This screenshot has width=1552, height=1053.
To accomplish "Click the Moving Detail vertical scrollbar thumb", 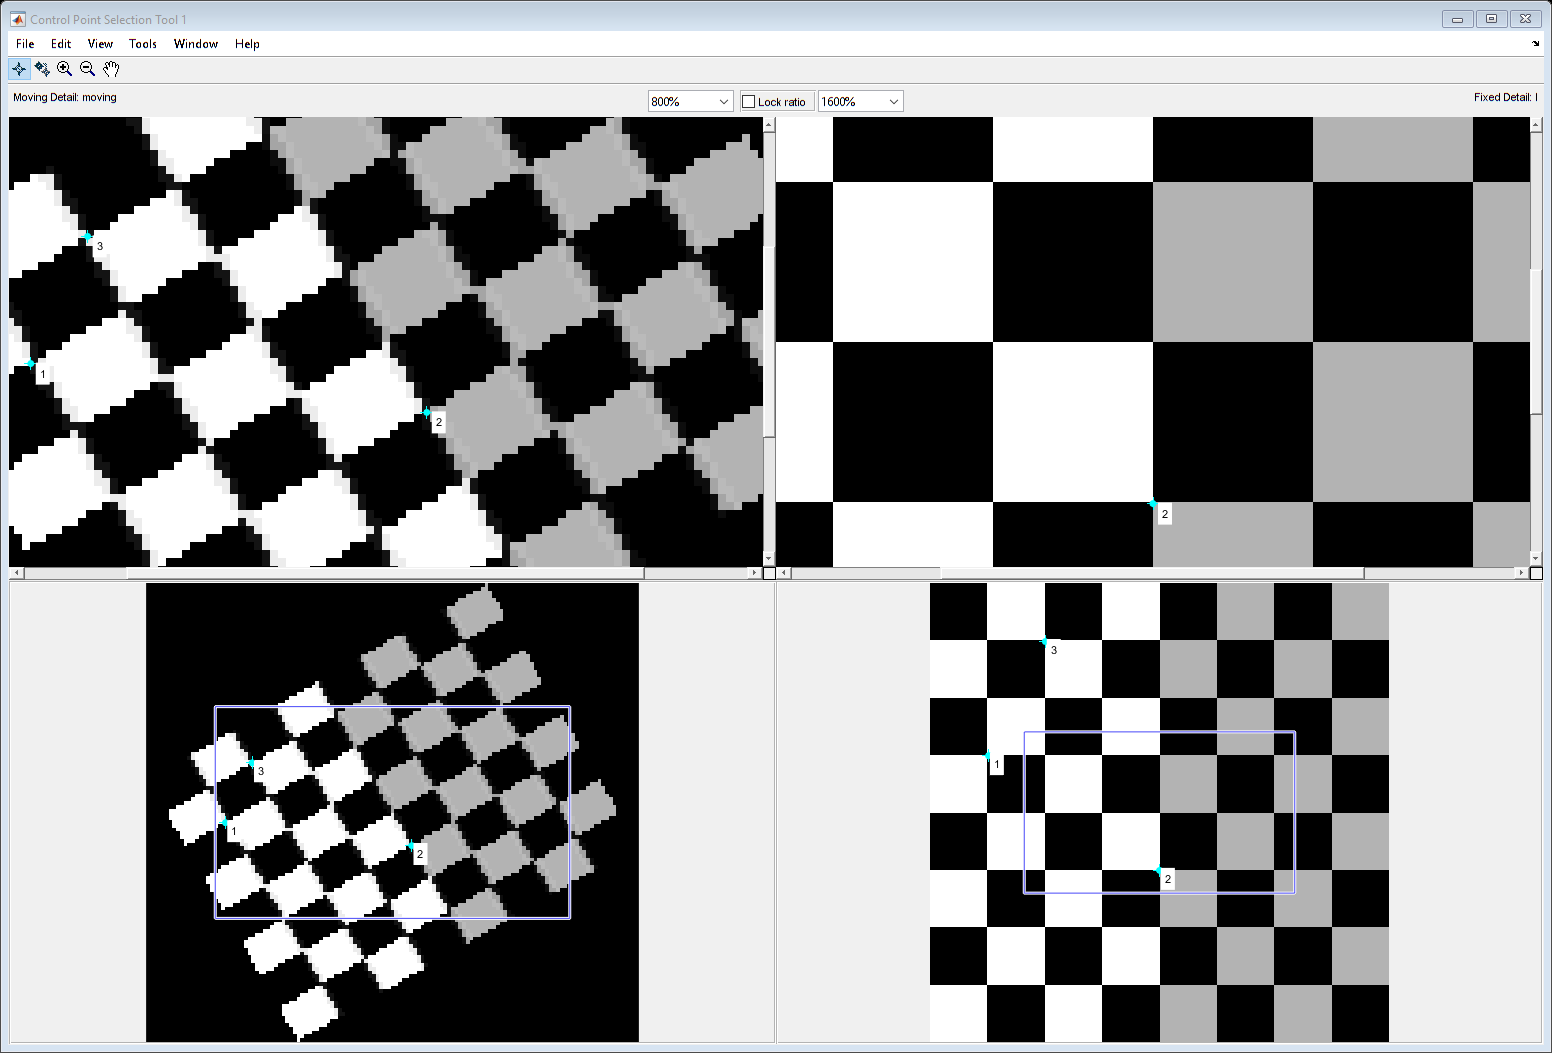I will point(769,341).
